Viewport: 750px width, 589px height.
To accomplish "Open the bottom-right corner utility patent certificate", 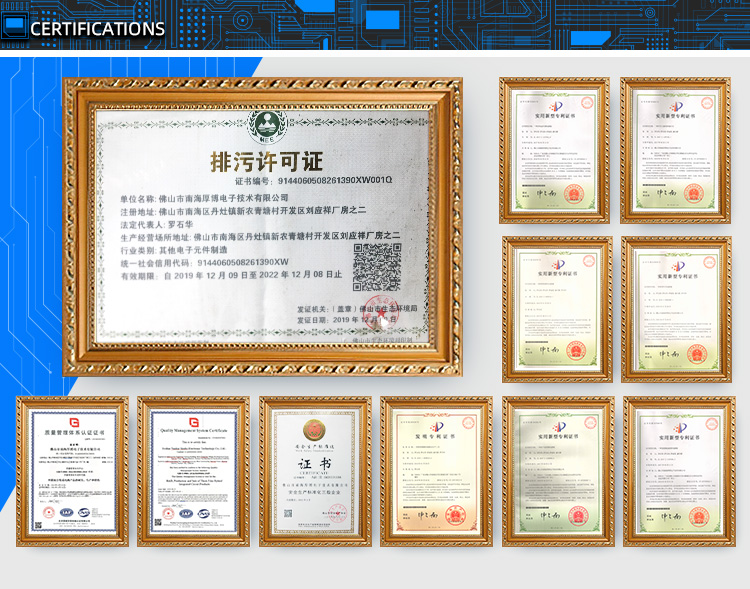I will 678,470.
